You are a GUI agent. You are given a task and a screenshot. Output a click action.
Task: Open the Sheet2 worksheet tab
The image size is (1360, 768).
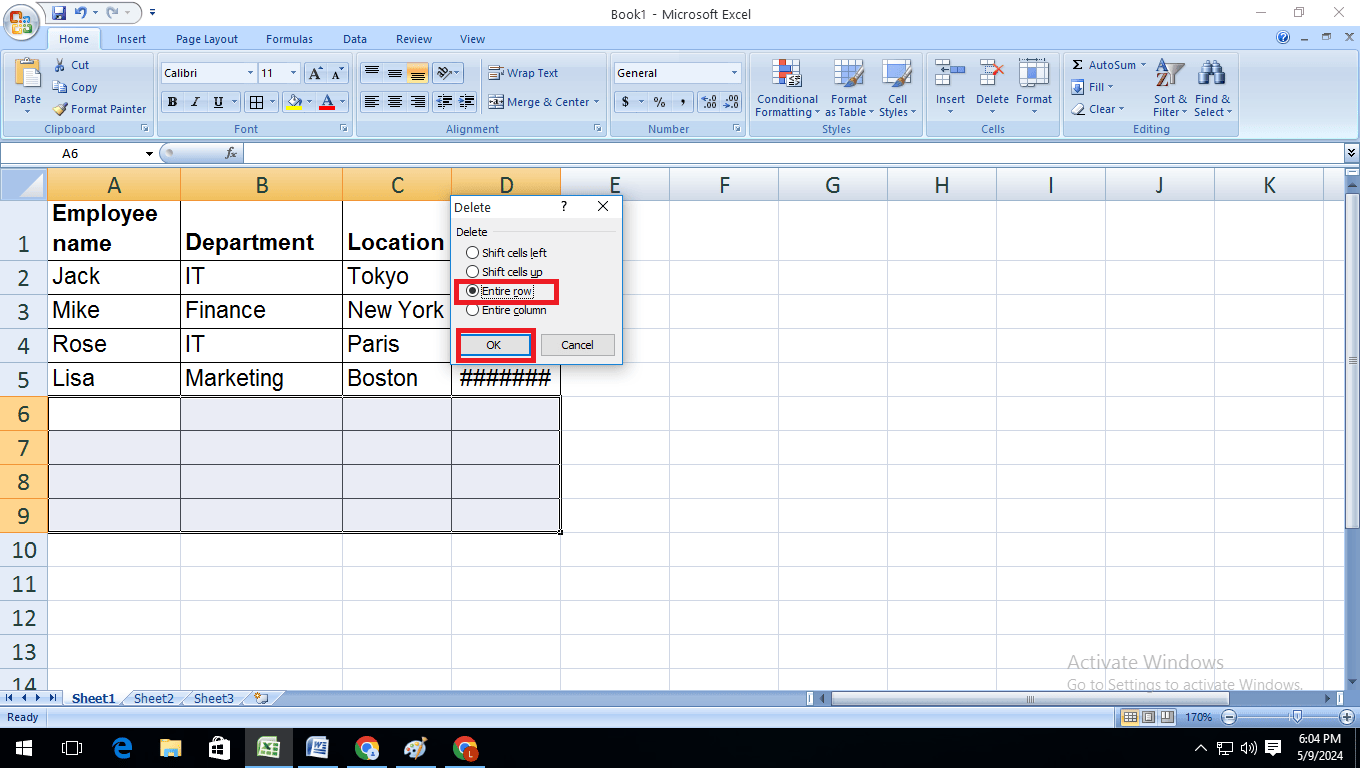coord(152,698)
